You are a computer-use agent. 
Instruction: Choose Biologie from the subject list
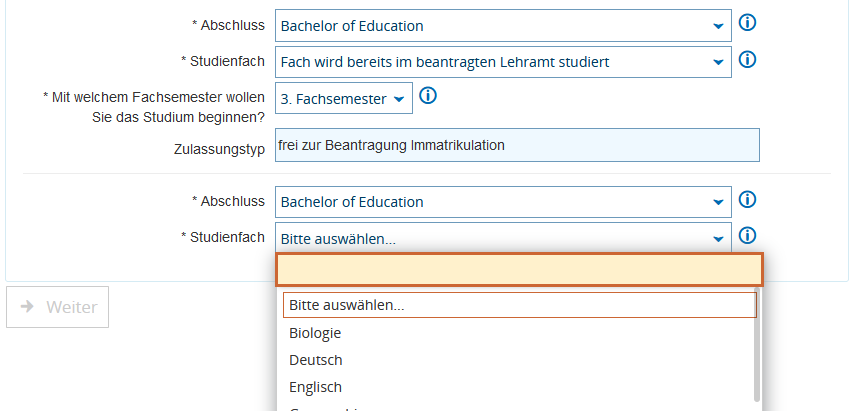point(316,333)
